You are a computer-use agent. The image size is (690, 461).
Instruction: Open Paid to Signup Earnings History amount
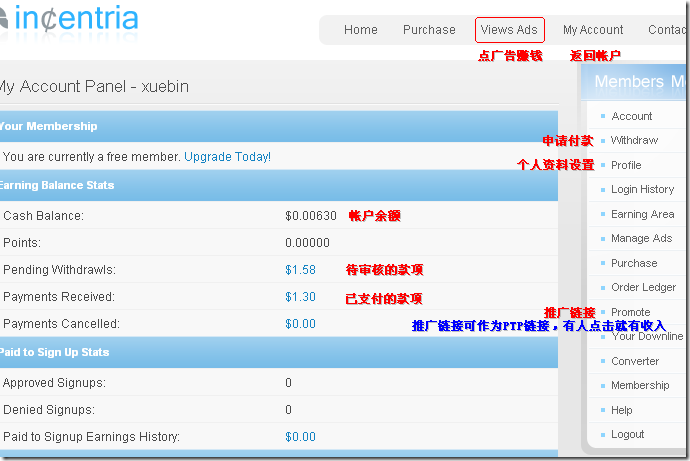(300, 437)
